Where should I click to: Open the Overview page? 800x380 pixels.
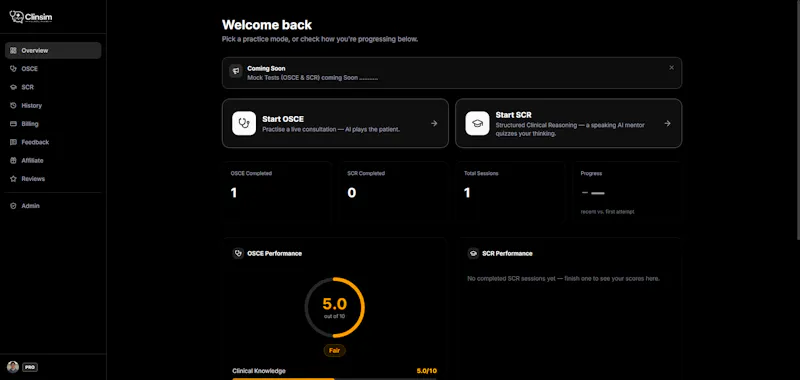point(53,50)
